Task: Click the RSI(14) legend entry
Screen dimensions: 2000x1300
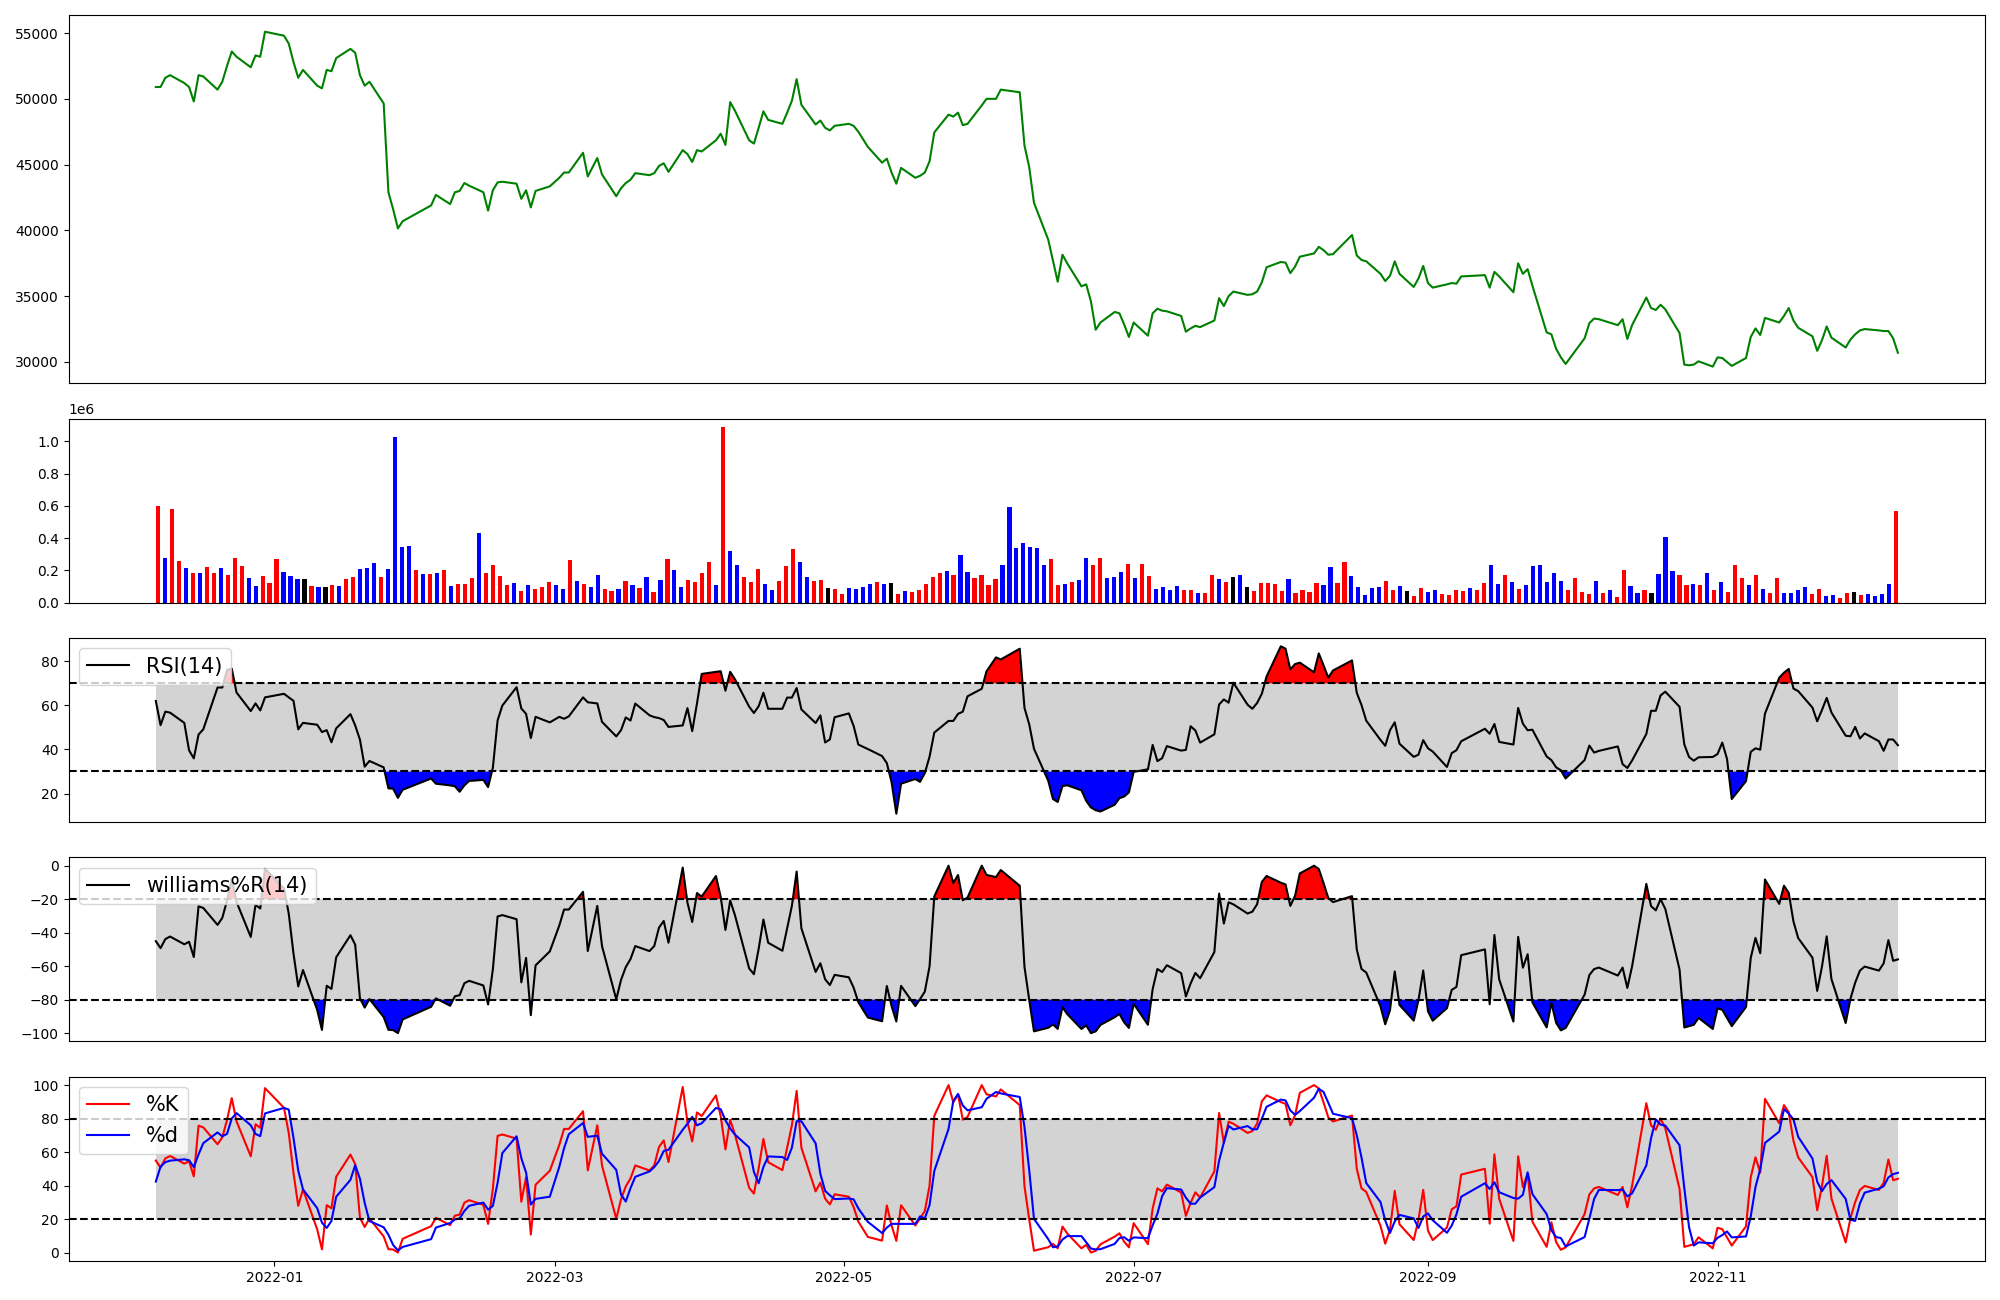Action: click(183, 666)
